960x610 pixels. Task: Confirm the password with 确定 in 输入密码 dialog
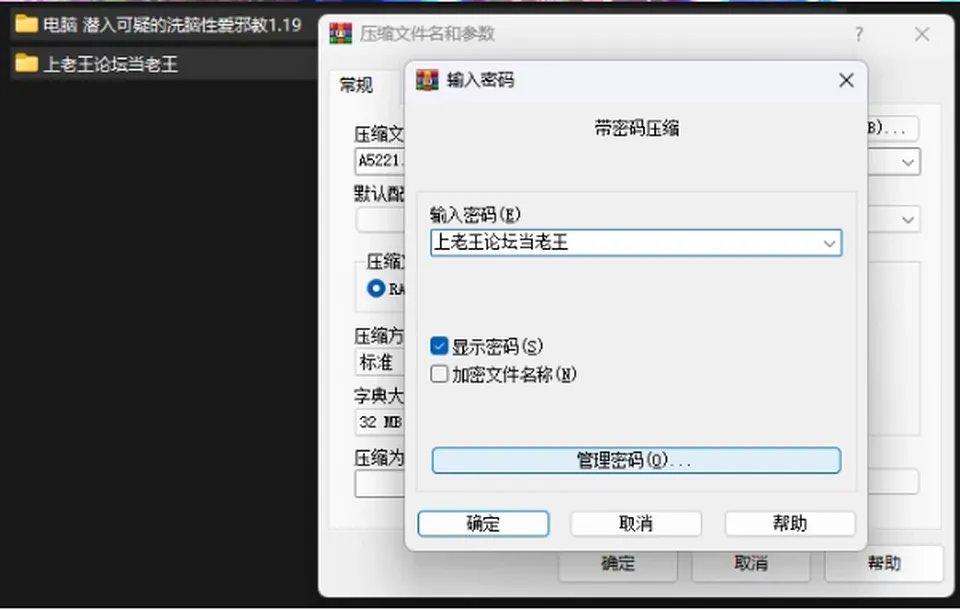click(483, 524)
